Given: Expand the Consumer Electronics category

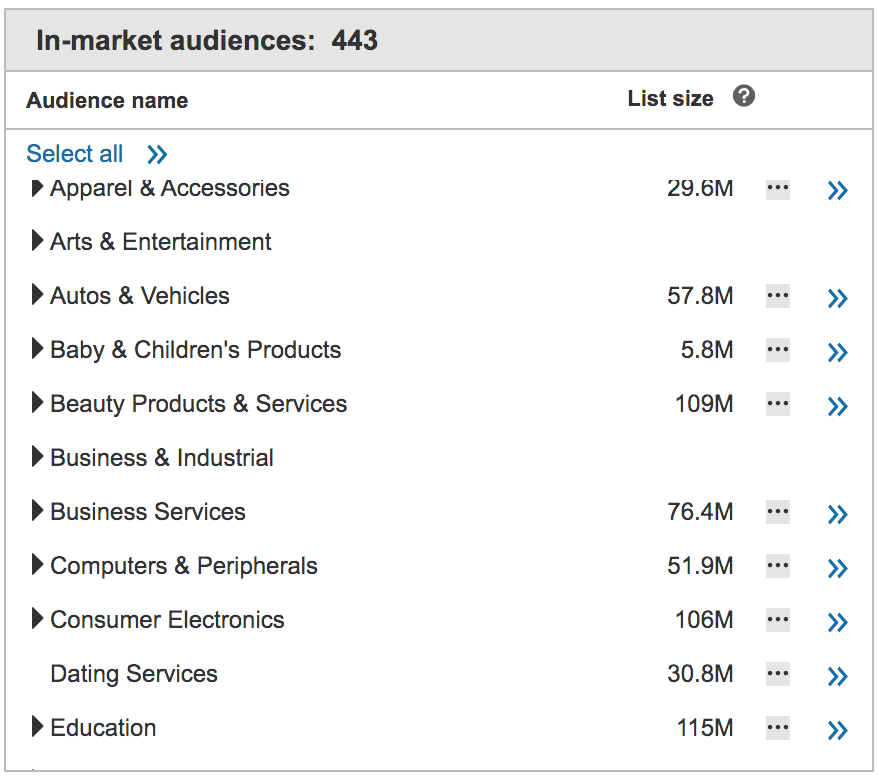Looking at the screenshot, I should tap(37, 619).
